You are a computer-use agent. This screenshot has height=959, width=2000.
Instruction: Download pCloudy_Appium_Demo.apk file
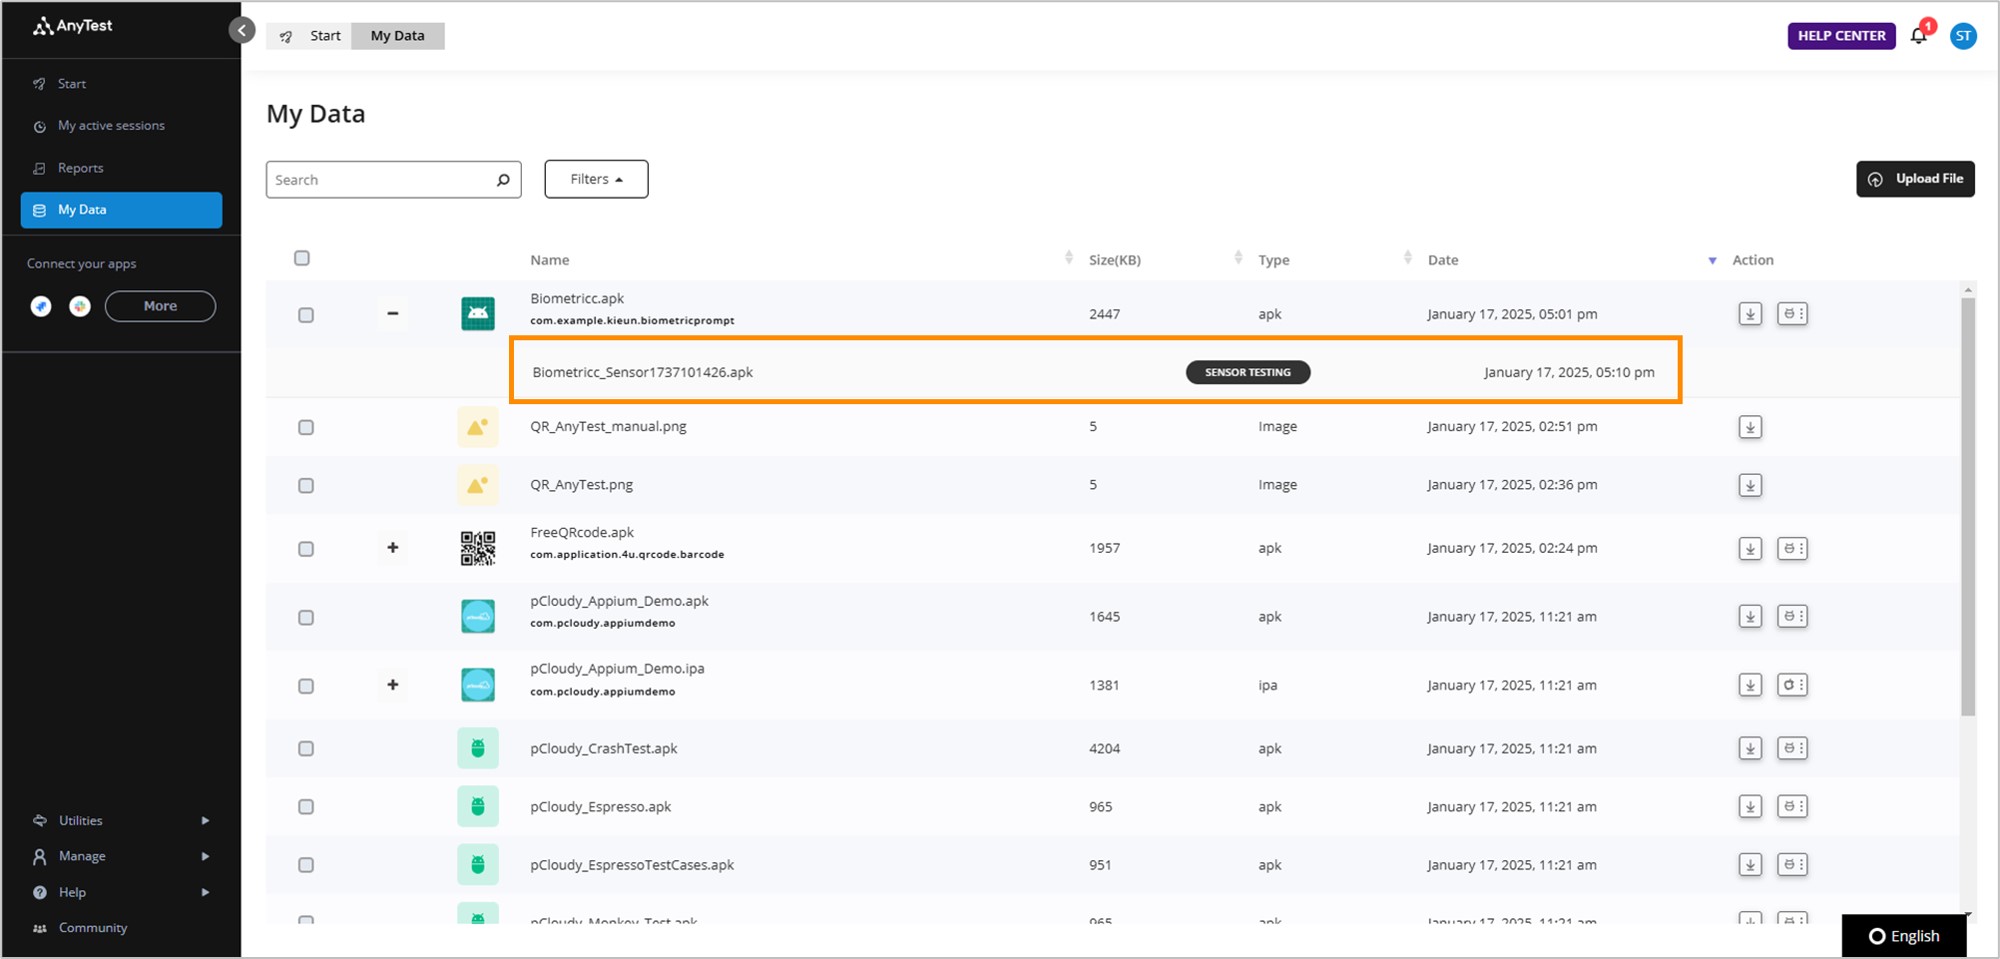tap(1750, 616)
